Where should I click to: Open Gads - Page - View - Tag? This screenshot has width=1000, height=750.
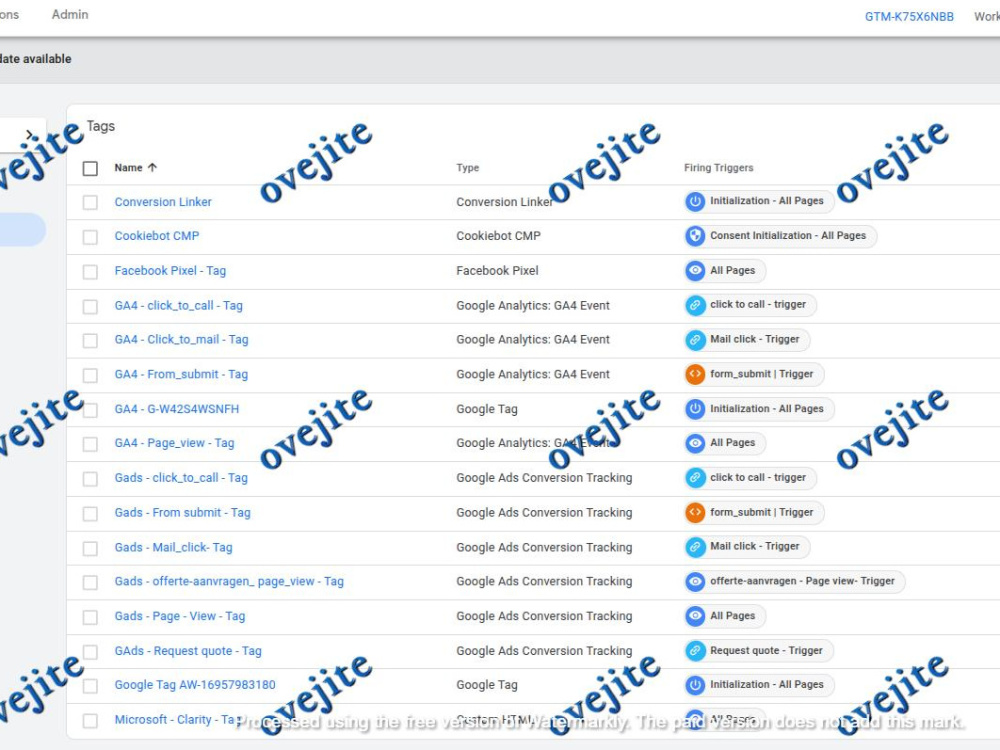(x=180, y=616)
